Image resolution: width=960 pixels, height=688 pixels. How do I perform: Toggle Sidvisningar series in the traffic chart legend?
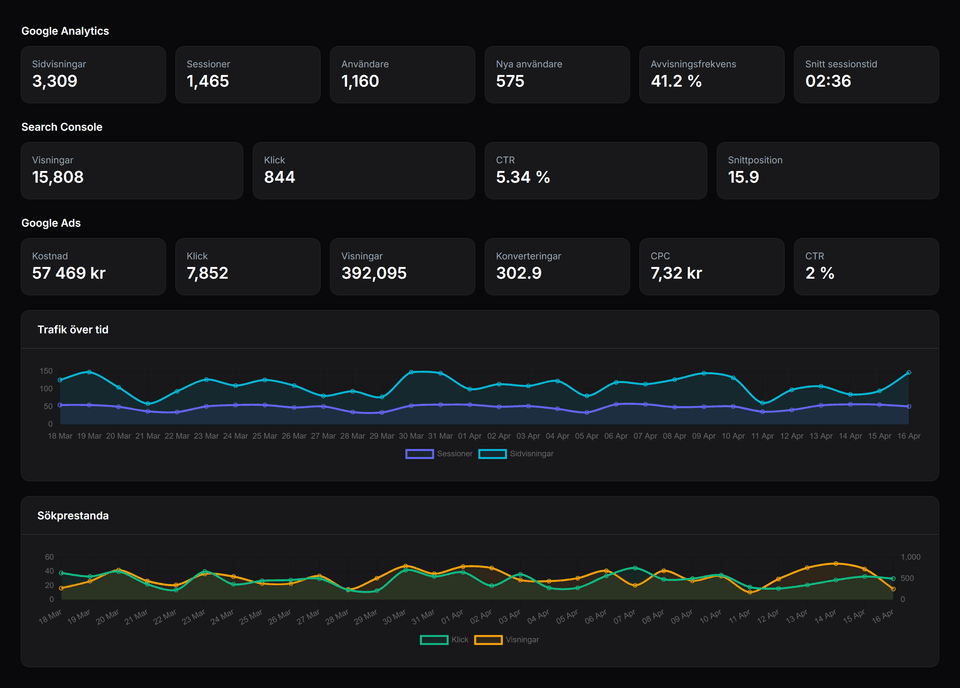click(516, 454)
